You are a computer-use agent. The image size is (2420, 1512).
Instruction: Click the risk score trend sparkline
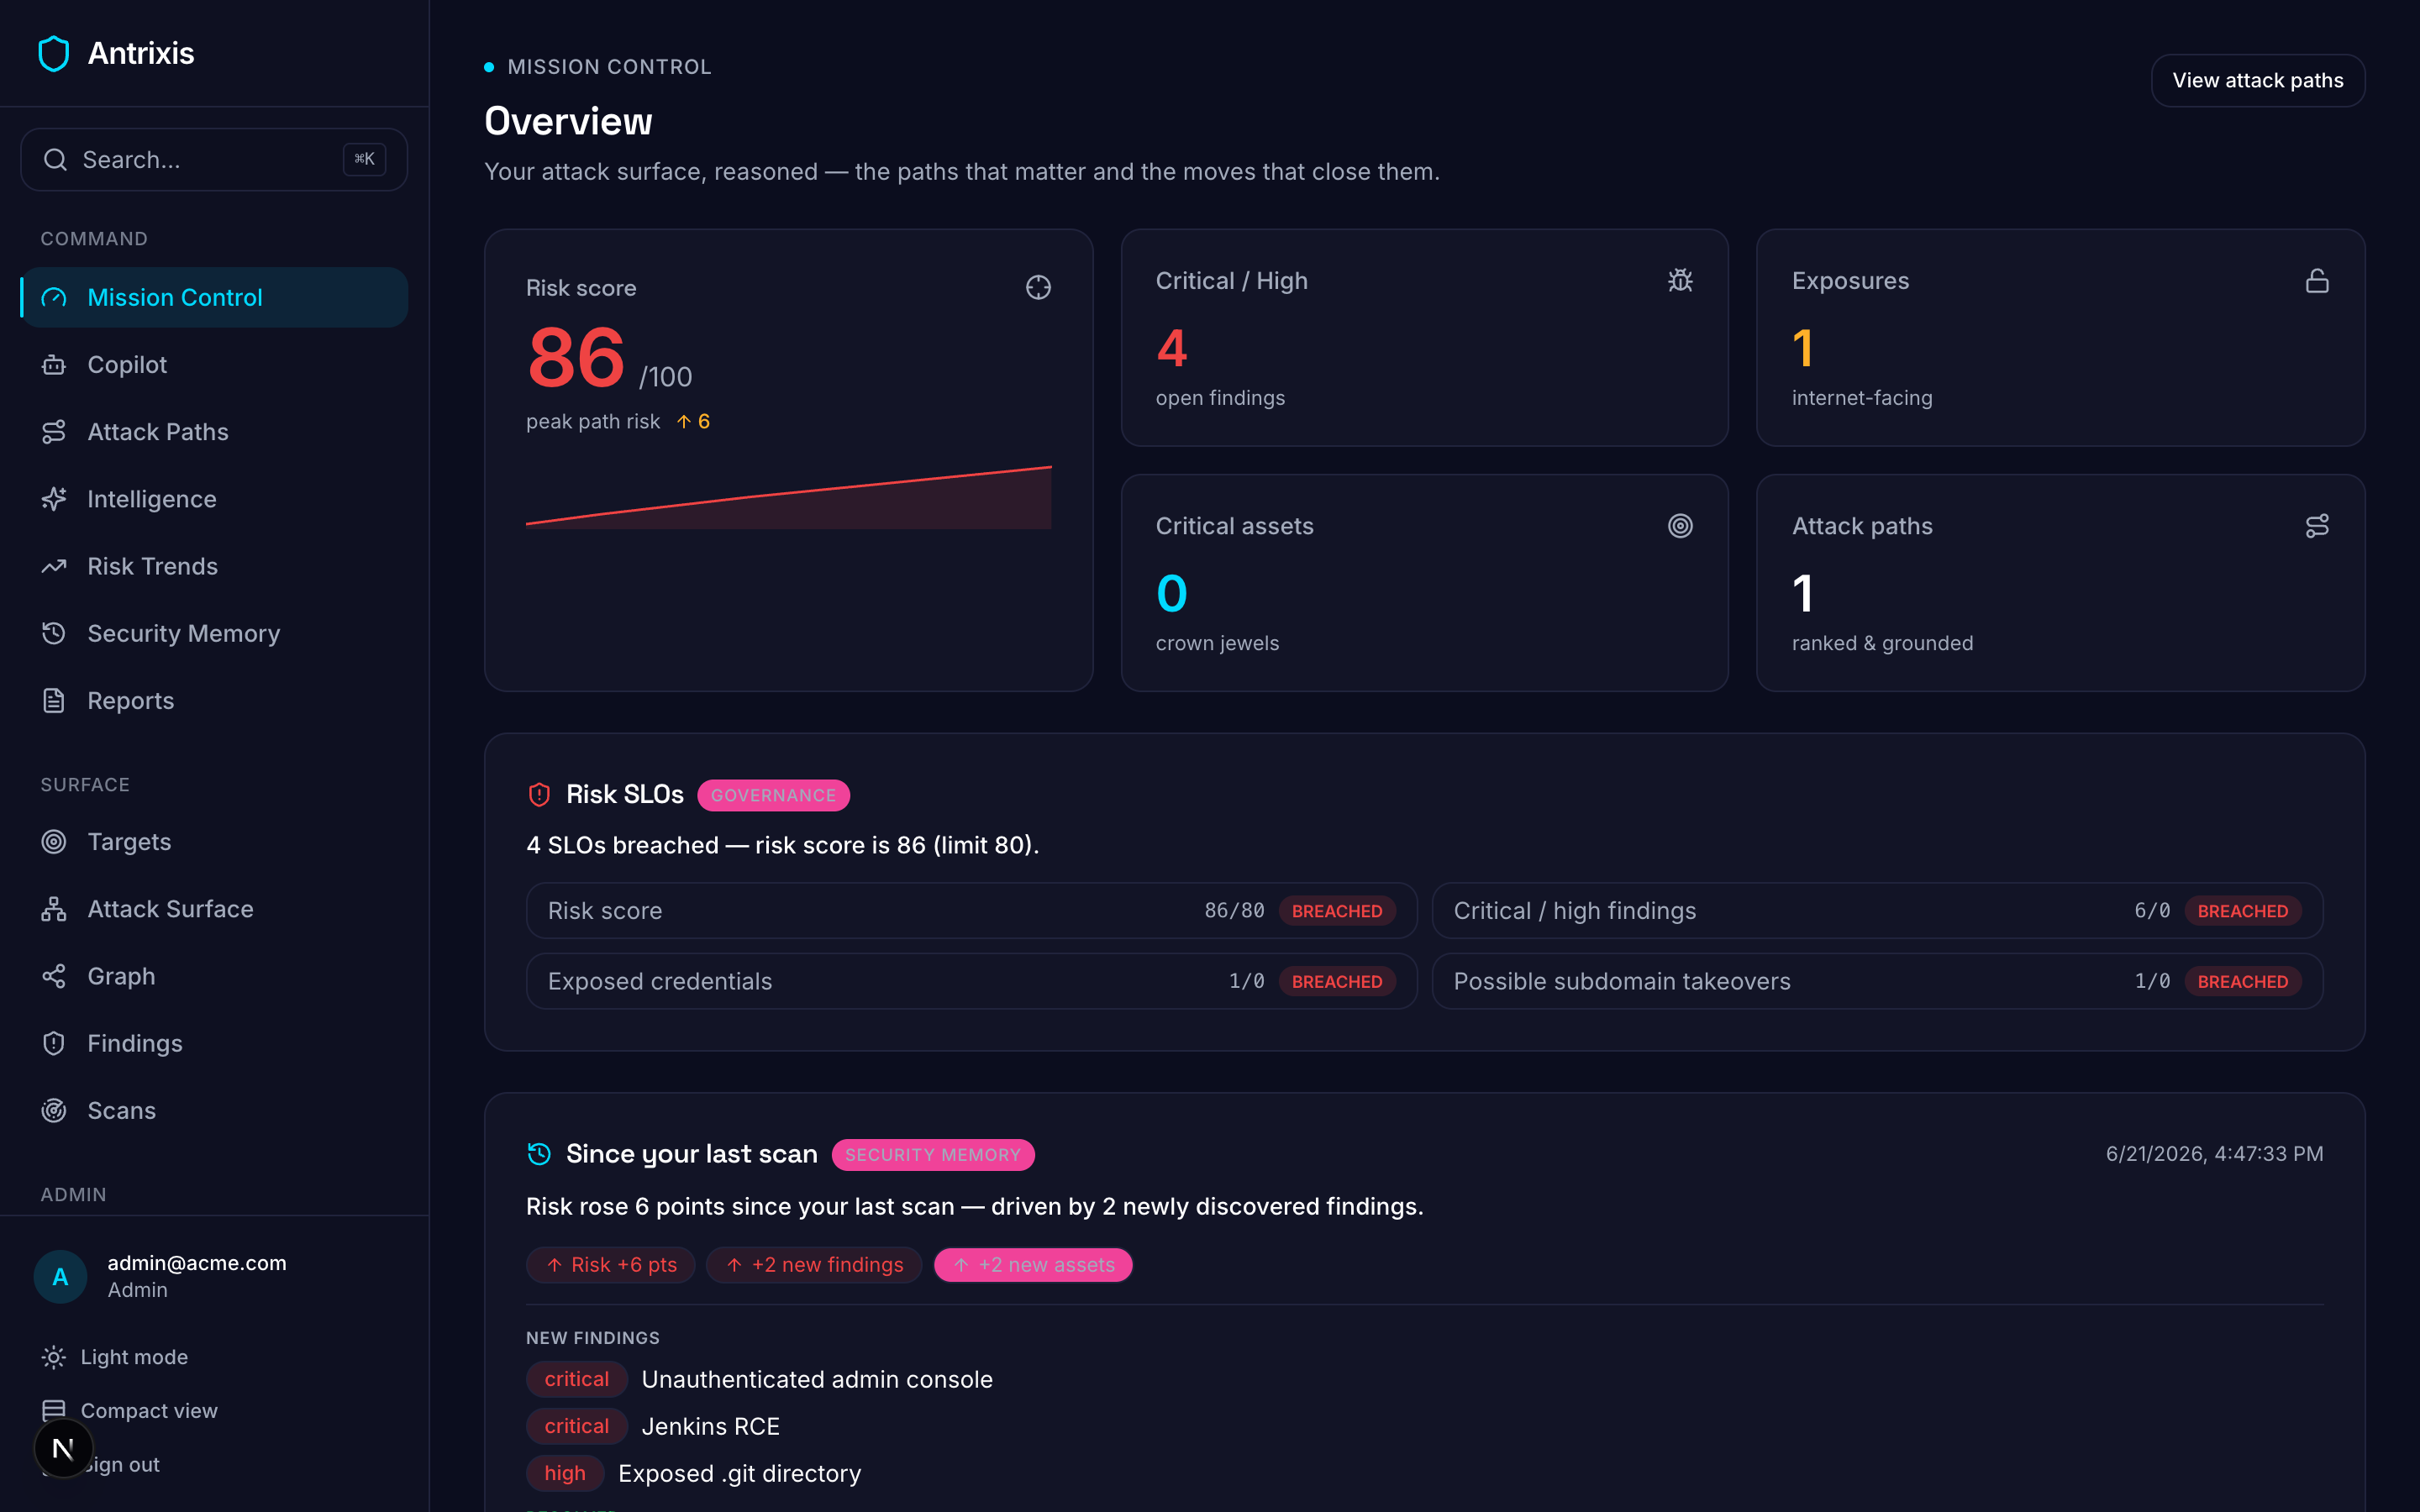(x=788, y=496)
